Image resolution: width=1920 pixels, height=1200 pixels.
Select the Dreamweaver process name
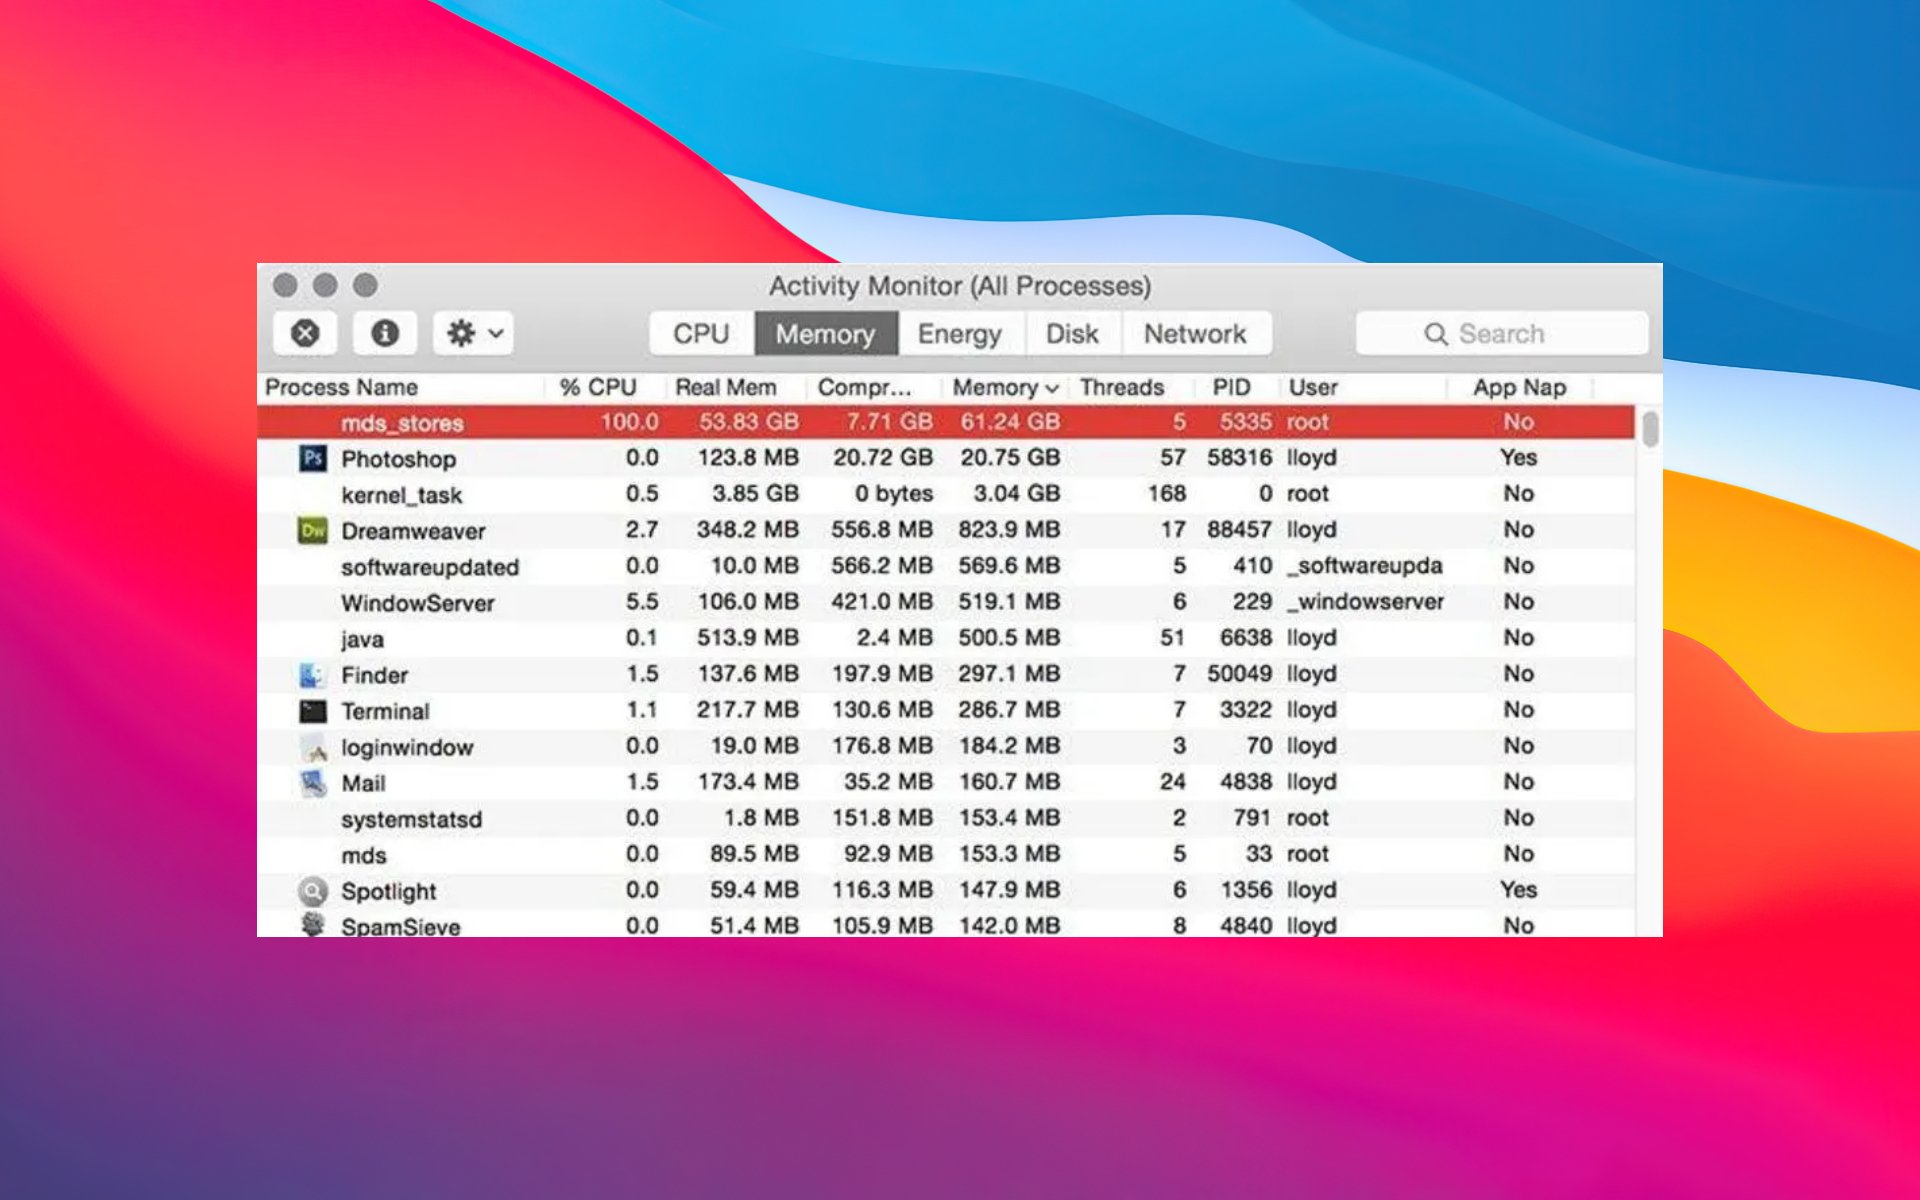pyautogui.click(x=414, y=531)
